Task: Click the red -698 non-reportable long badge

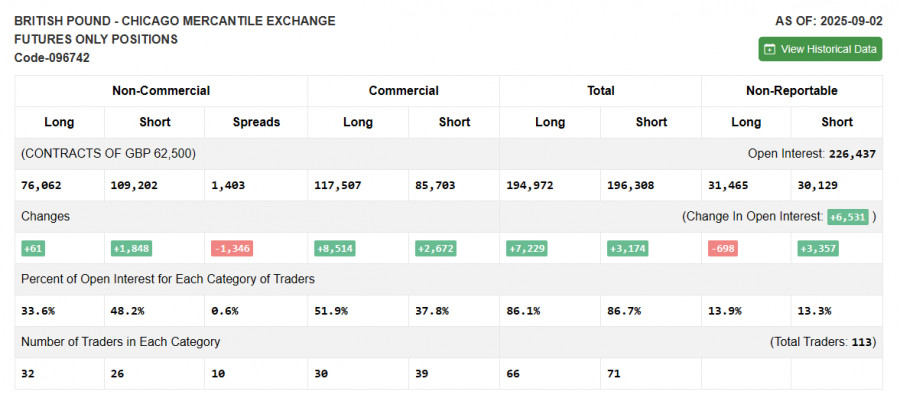Action: tap(722, 249)
